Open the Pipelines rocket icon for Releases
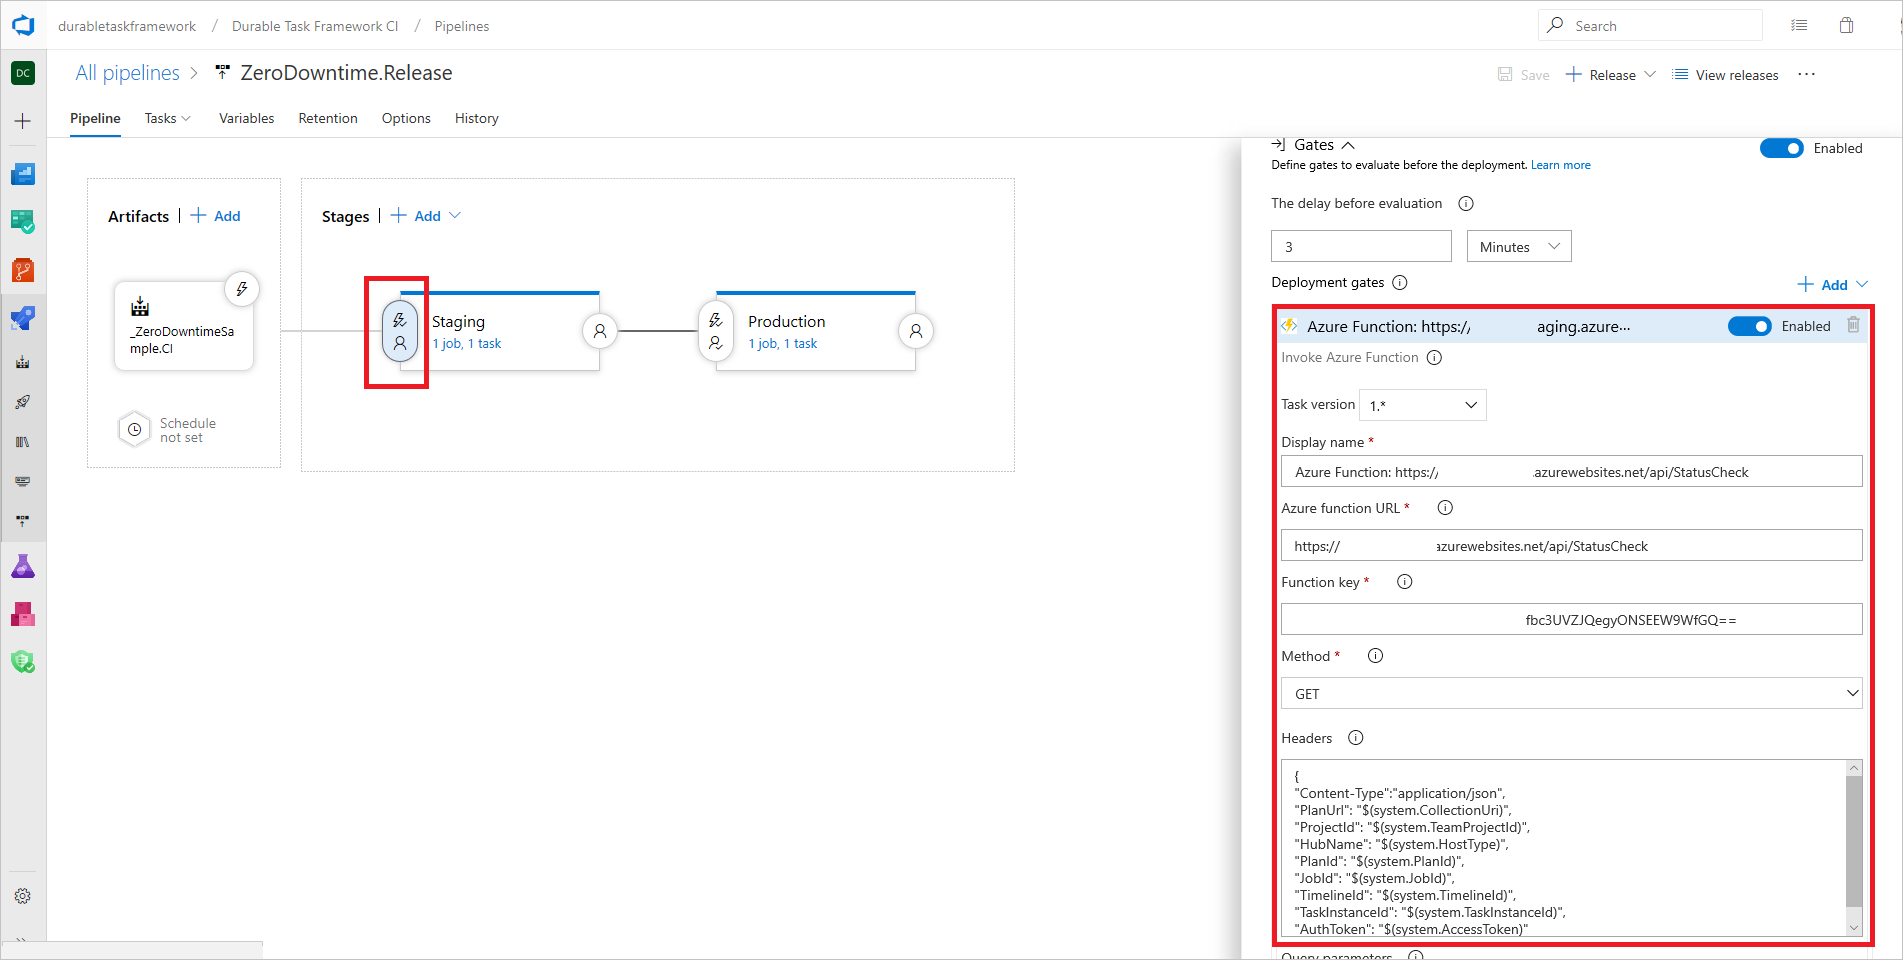Image resolution: width=1903 pixels, height=960 pixels. (x=23, y=403)
